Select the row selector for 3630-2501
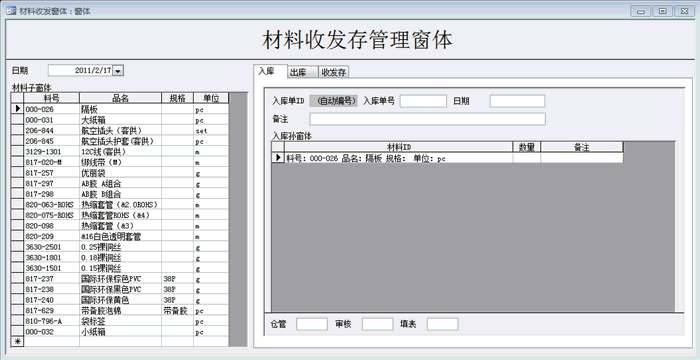This screenshot has height=360, width=700. [x=17, y=247]
